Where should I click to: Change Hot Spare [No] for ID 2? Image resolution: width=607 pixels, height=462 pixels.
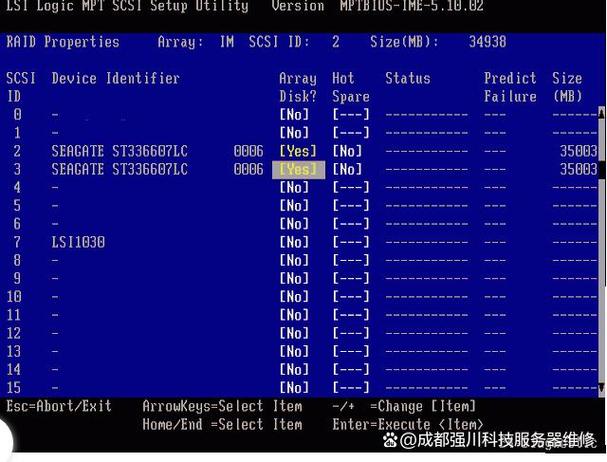coord(347,151)
